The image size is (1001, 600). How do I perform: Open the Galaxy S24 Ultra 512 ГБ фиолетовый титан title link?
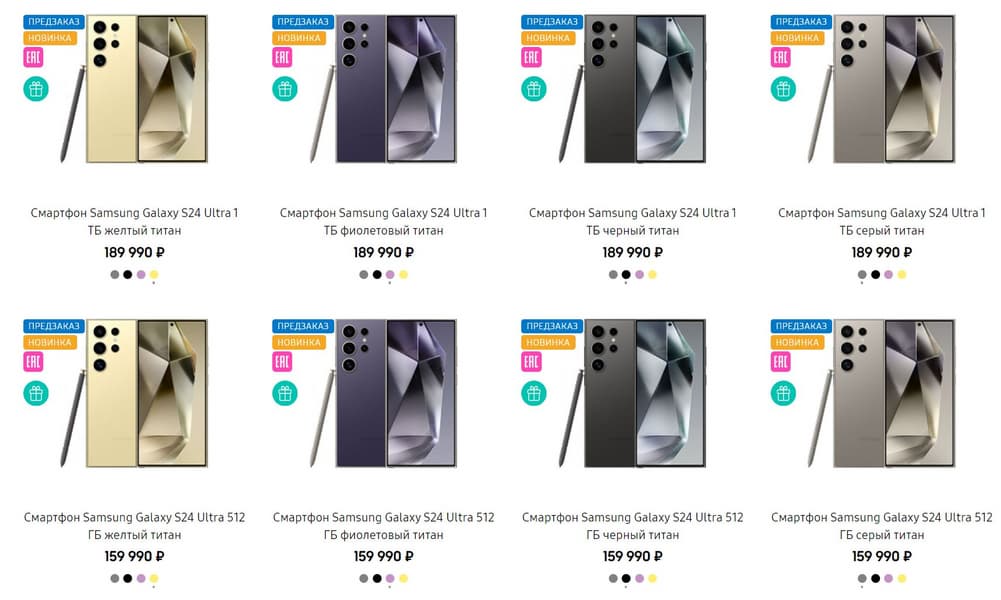(383, 526)
